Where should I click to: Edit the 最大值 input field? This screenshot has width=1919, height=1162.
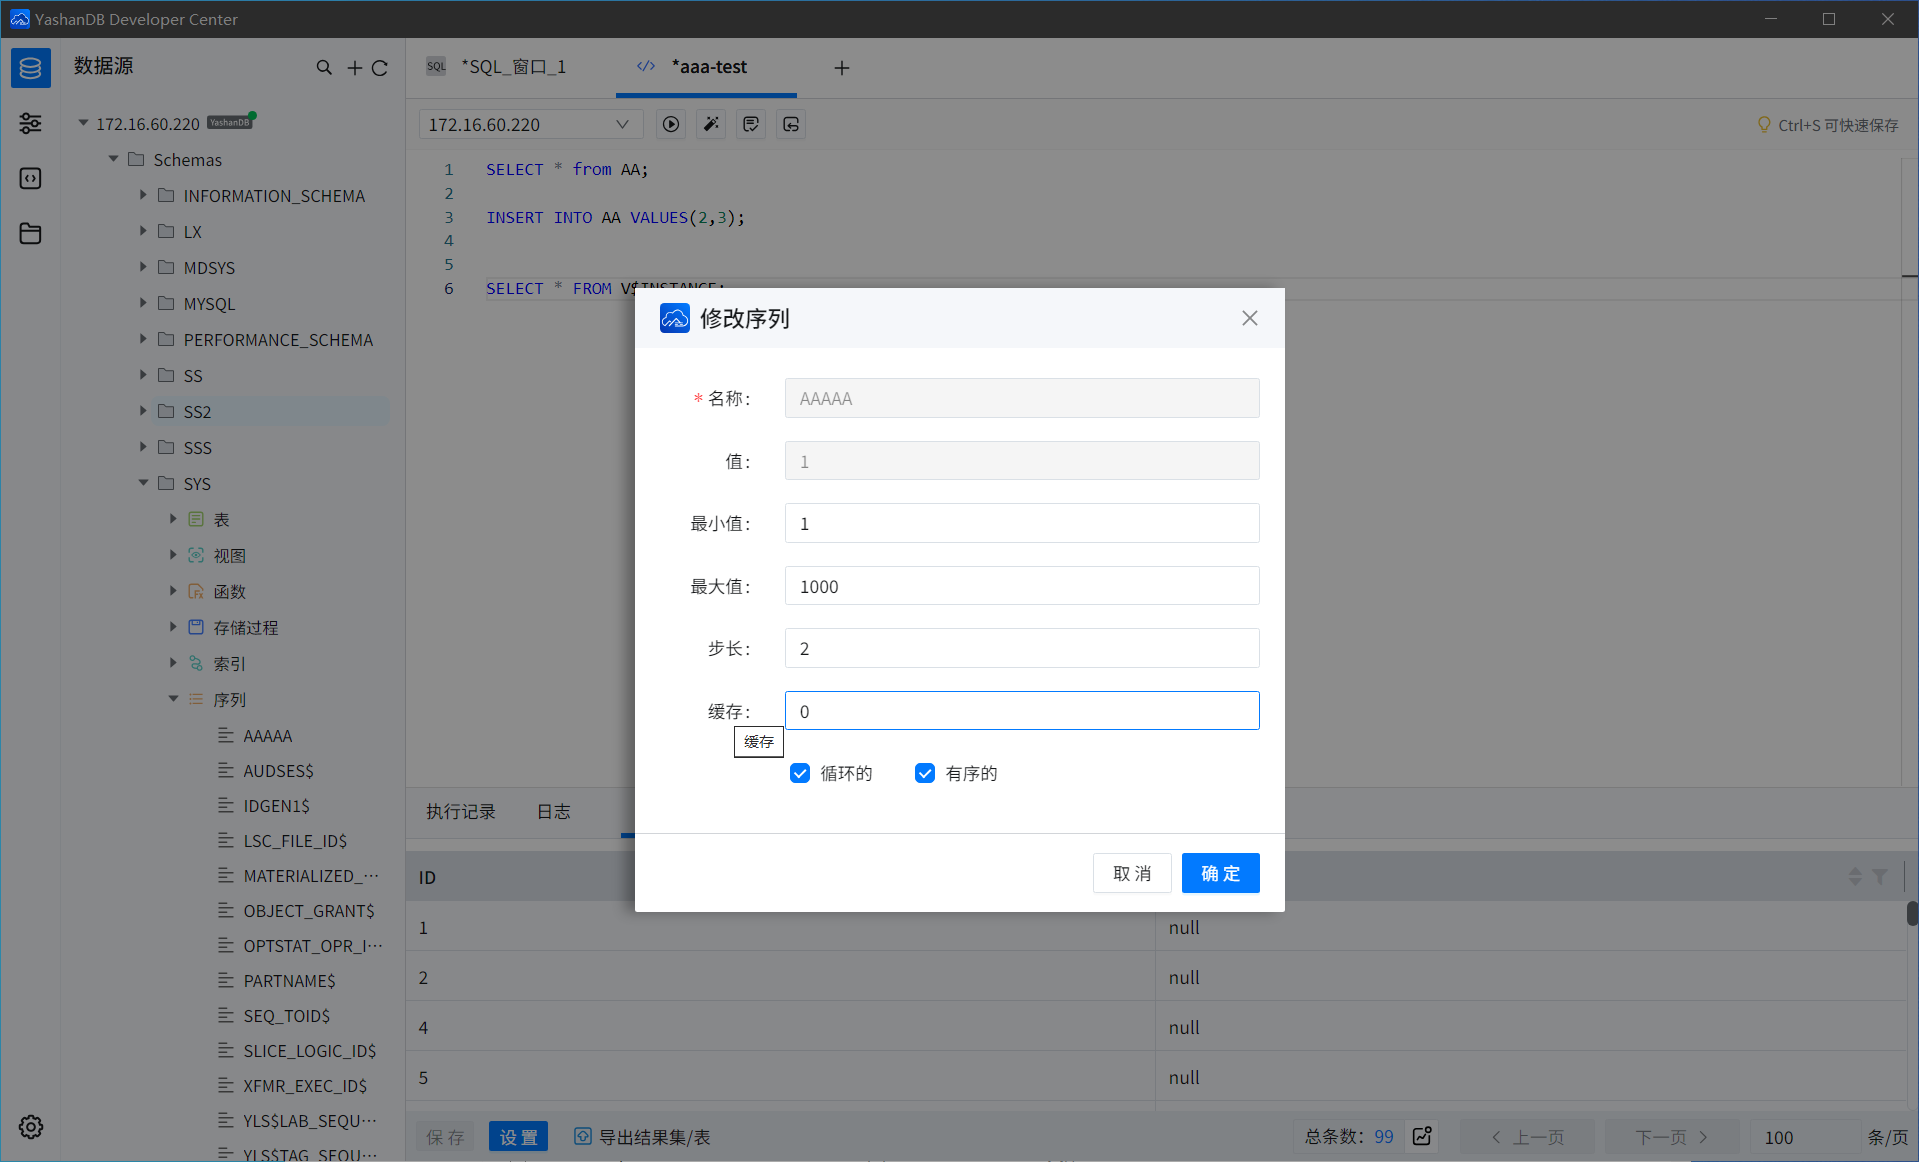1021,585
